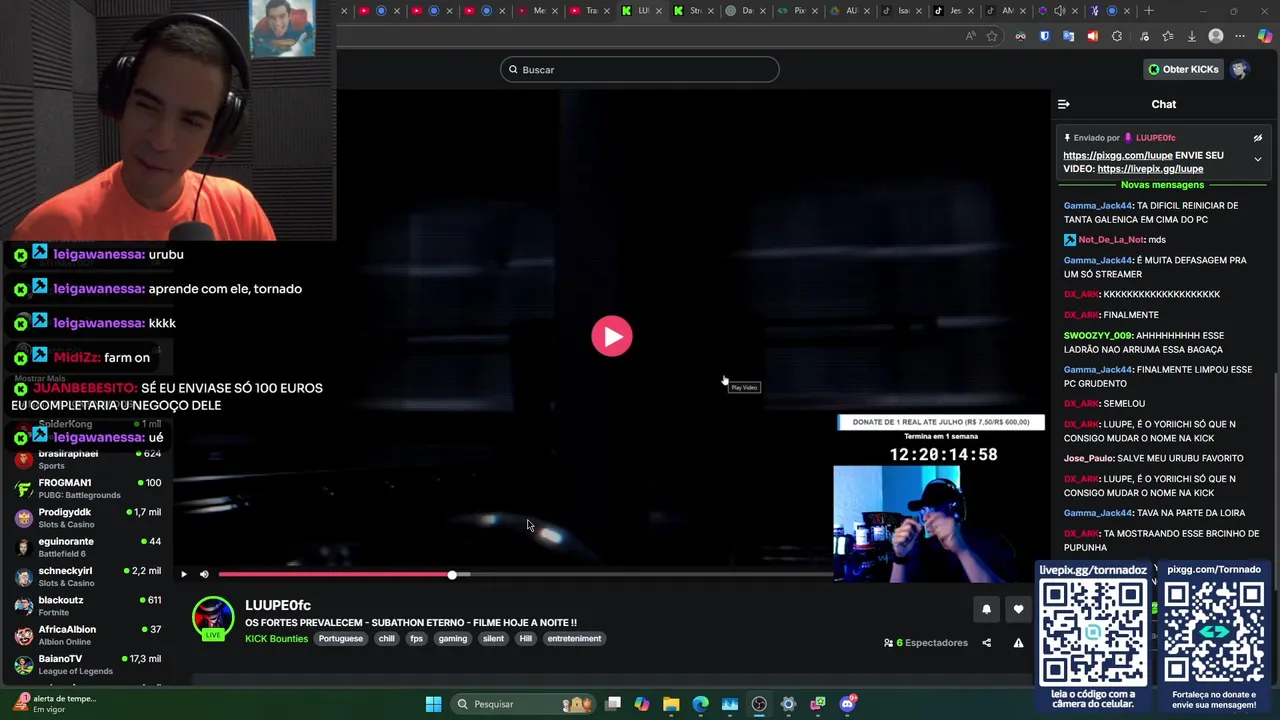Open the pixgg.com/luupe link in chat

click(1117, 155)
